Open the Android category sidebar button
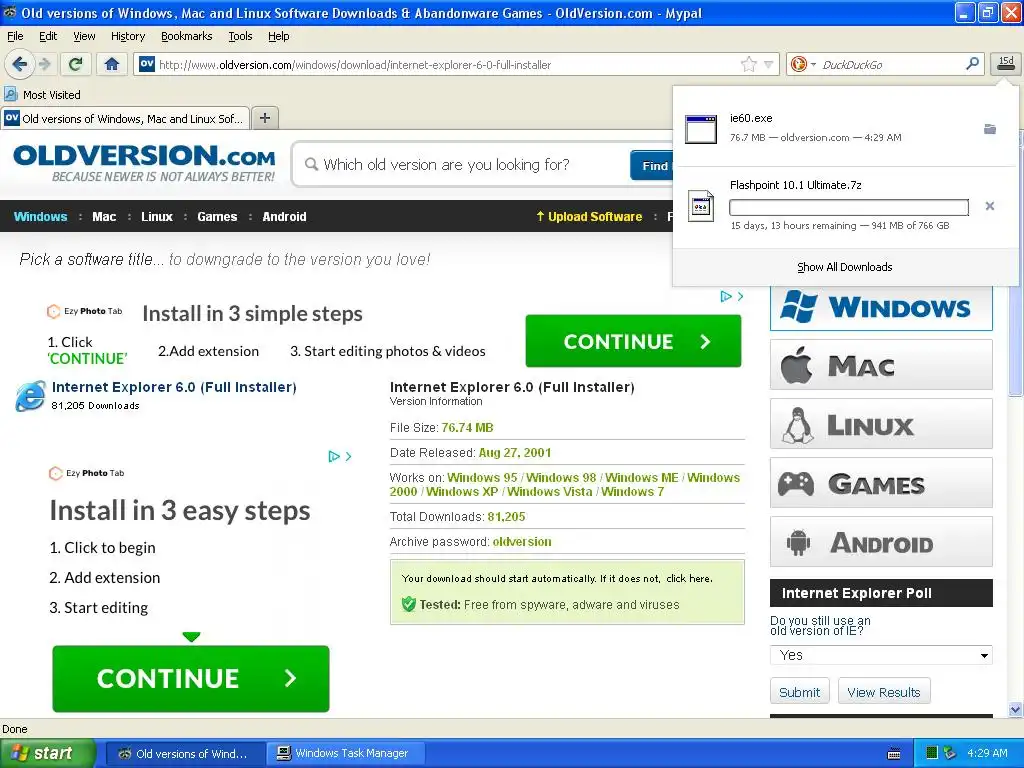Viewport: 1024px width, 768px height. (881, 542)
